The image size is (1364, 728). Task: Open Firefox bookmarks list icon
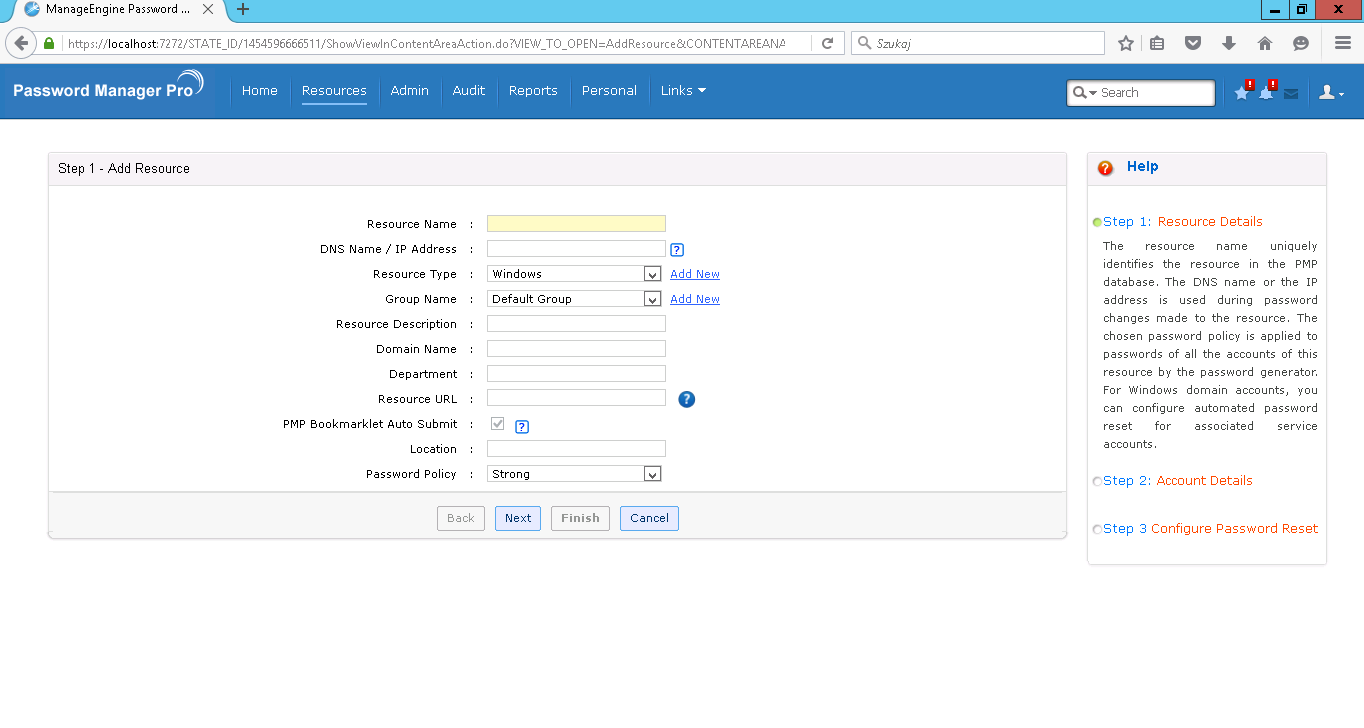pyautogui.click(x=1157, y=44)
